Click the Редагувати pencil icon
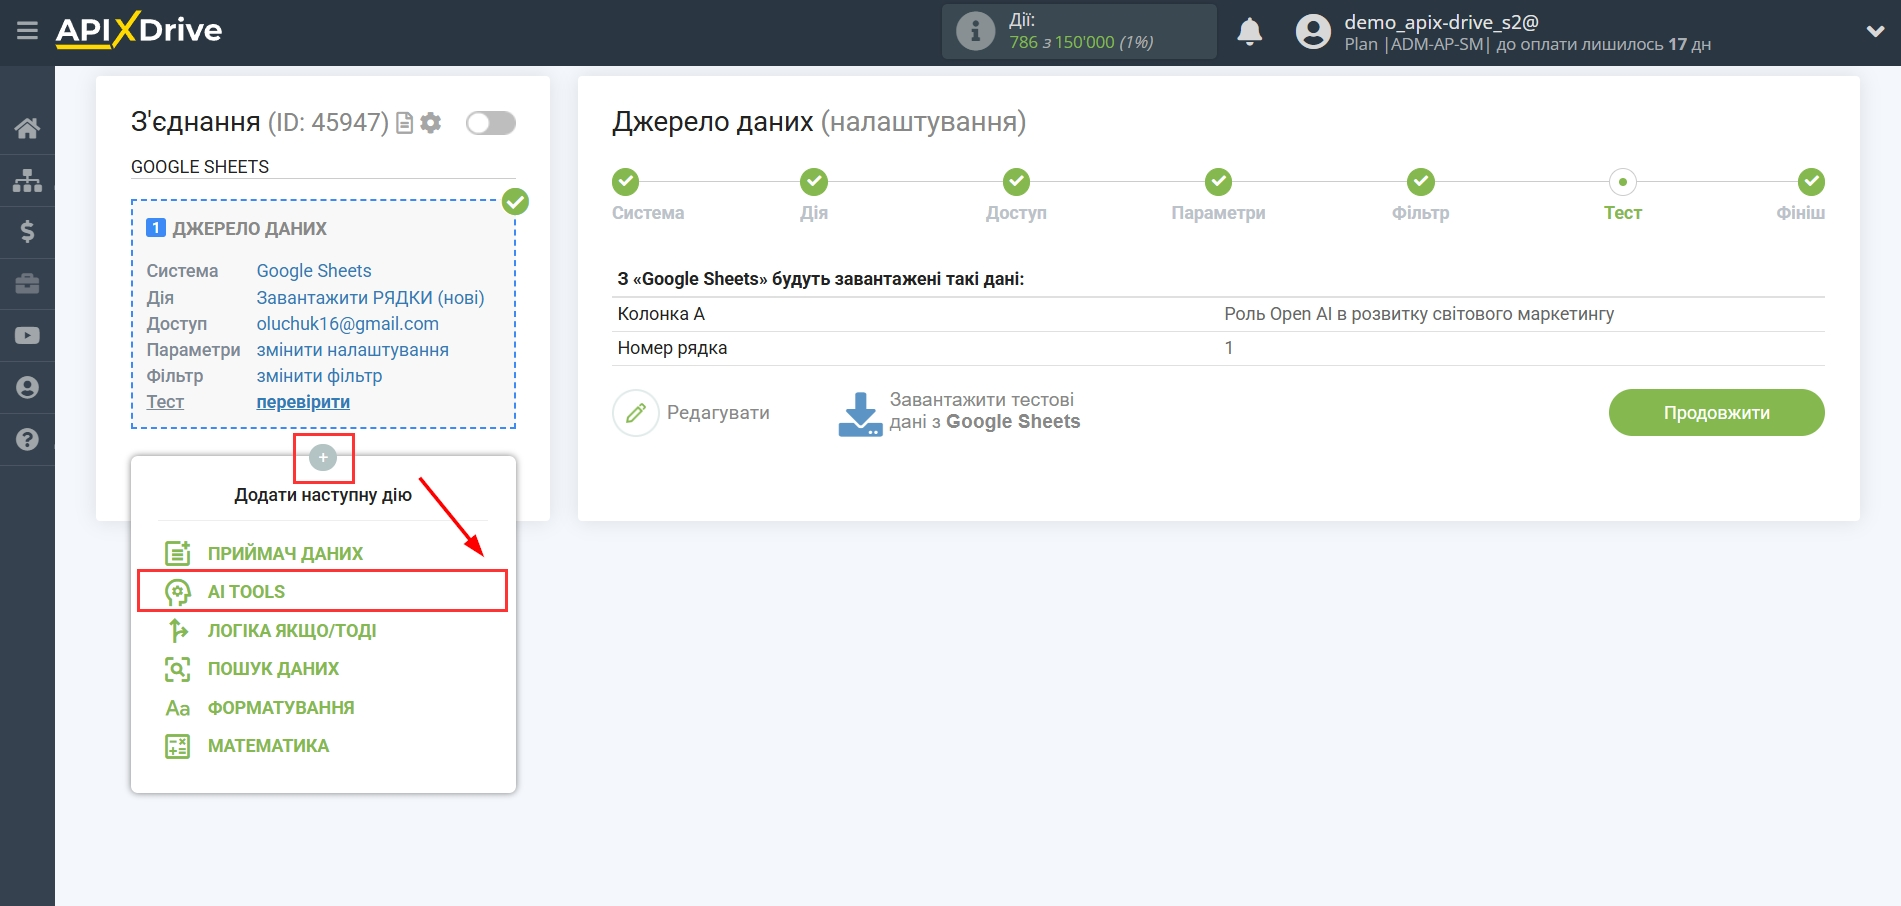 [x=636, y=413]
